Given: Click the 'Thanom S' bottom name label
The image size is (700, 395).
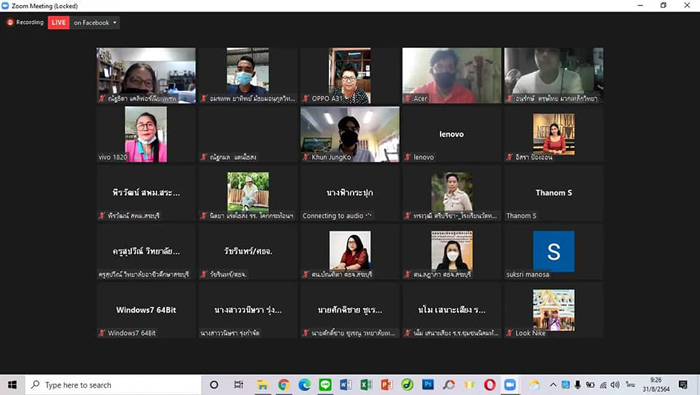Looking at the screenshot, I should [x=521, y=216].
